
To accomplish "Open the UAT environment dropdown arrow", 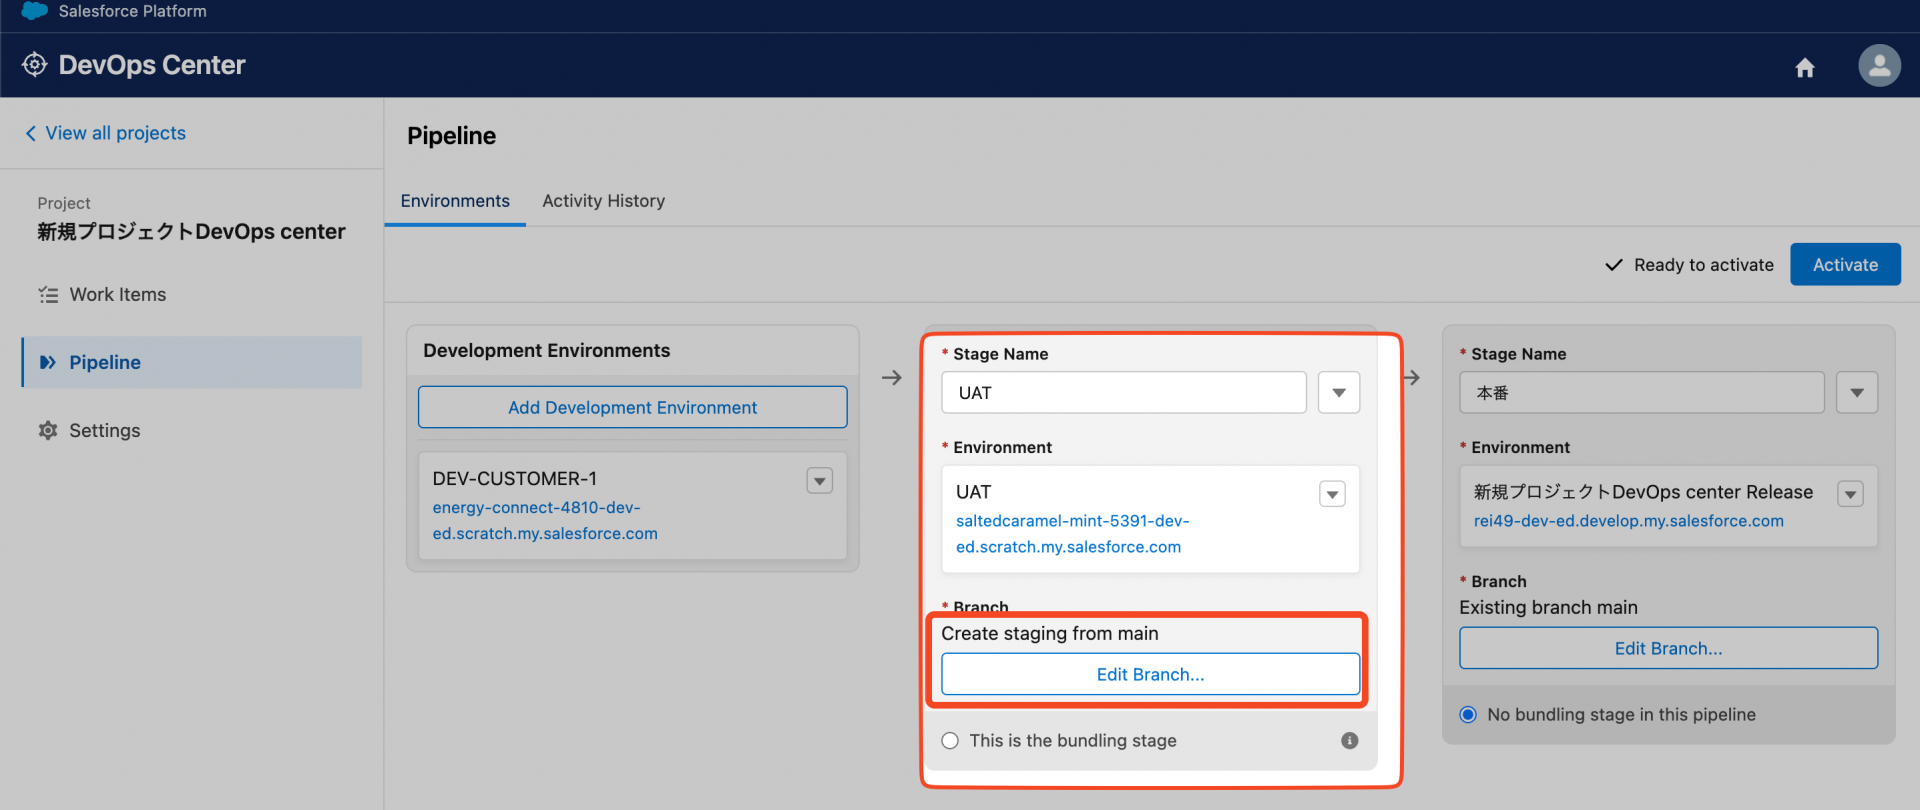I will point(1332,494).
